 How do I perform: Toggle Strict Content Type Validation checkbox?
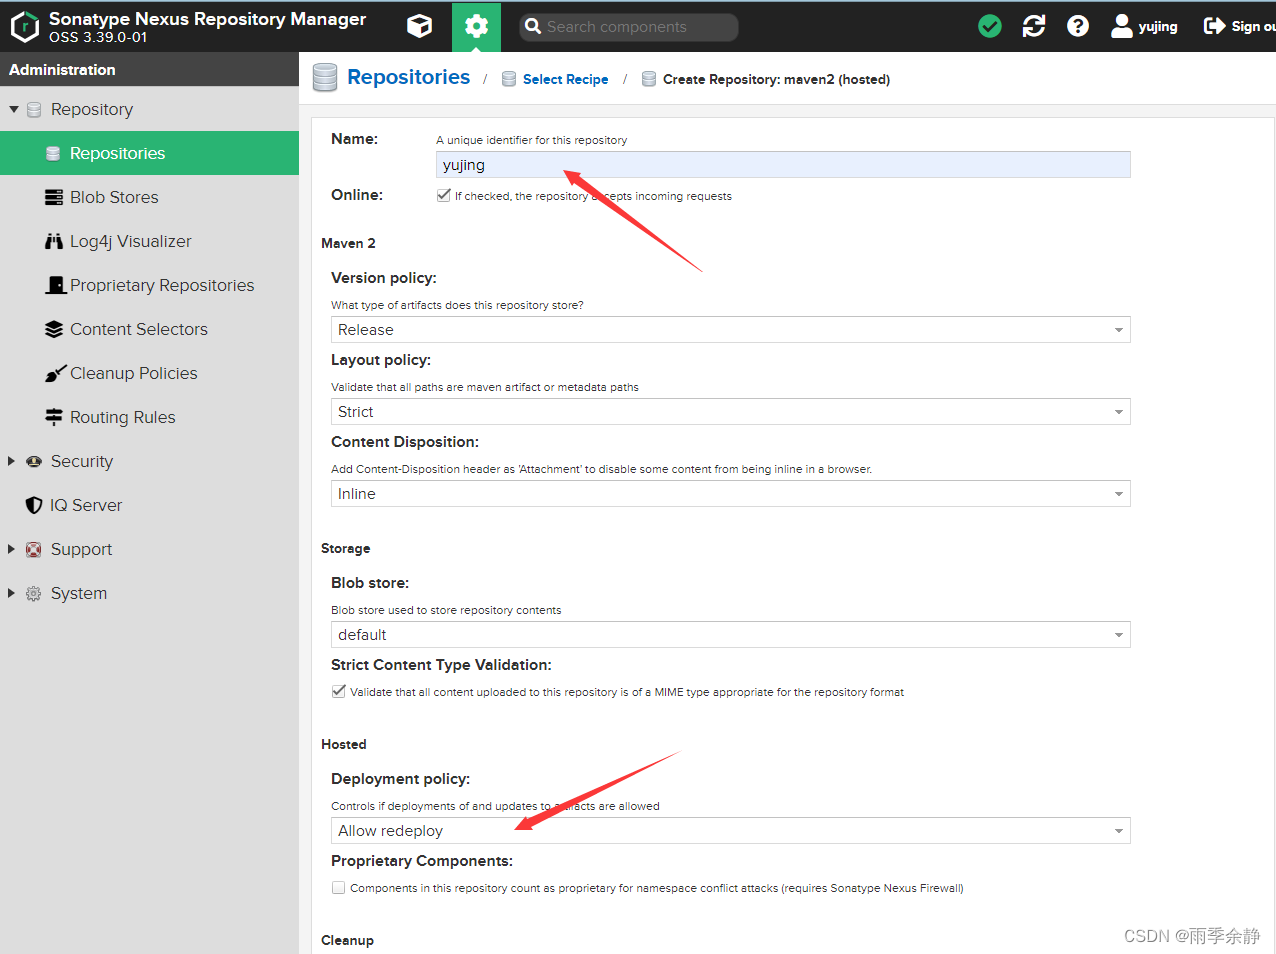[339, 691]
